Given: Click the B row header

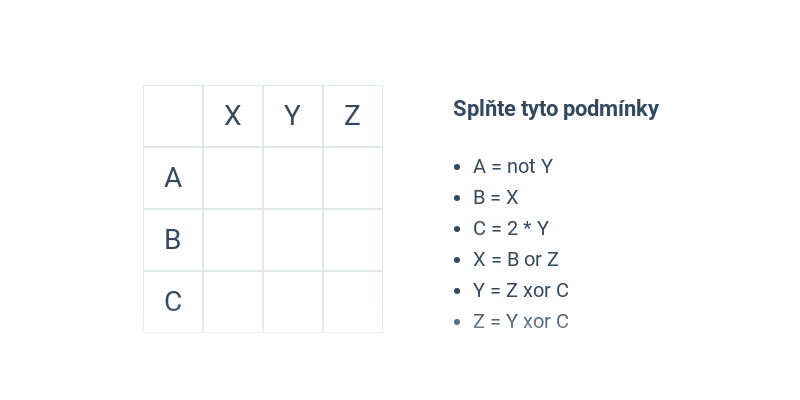Looking at the screenshot, I should tap(173, 240).
